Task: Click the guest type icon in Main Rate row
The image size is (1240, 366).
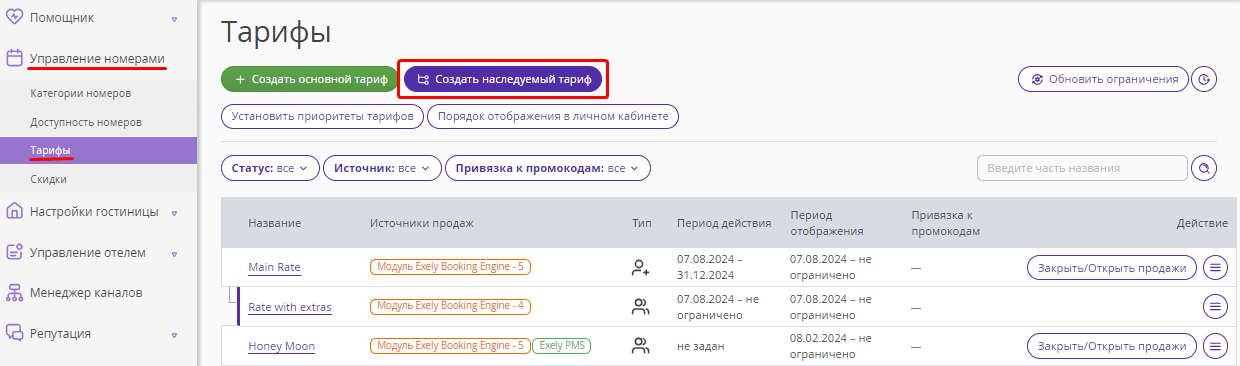Action: pyautogui.click(x=641, y=267)
